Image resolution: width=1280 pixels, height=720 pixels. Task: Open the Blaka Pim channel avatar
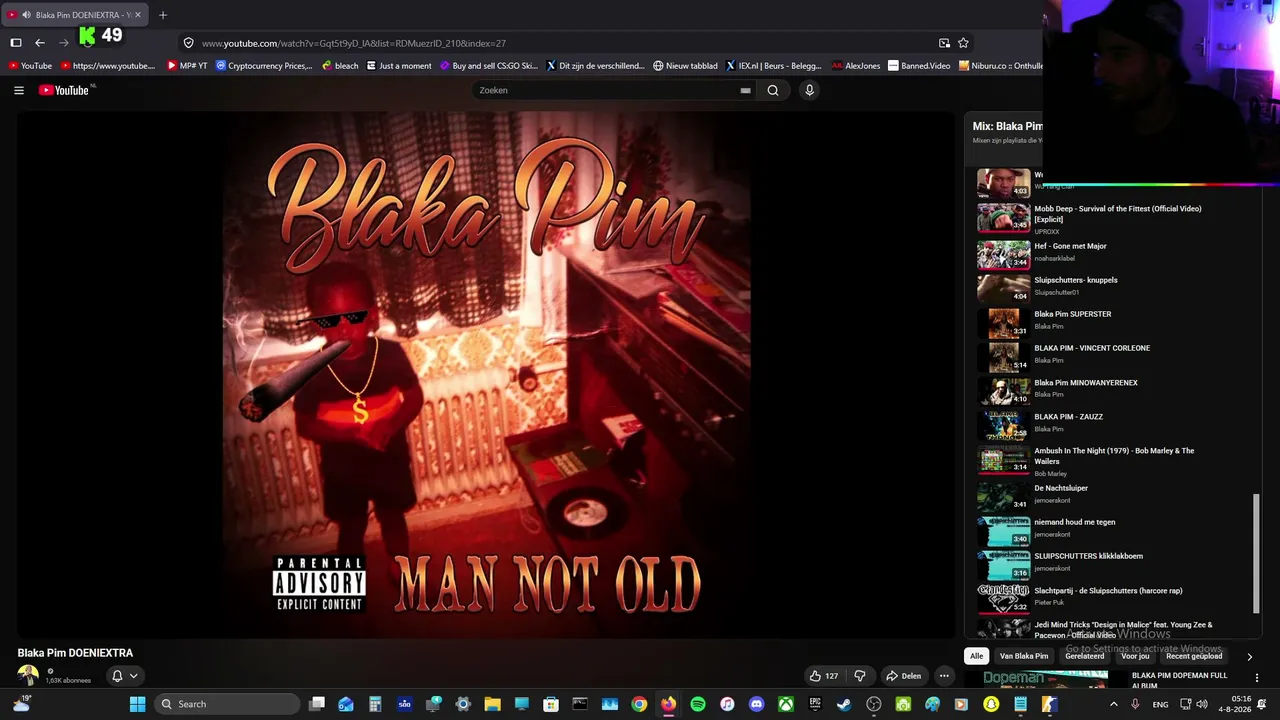(28, 676)
